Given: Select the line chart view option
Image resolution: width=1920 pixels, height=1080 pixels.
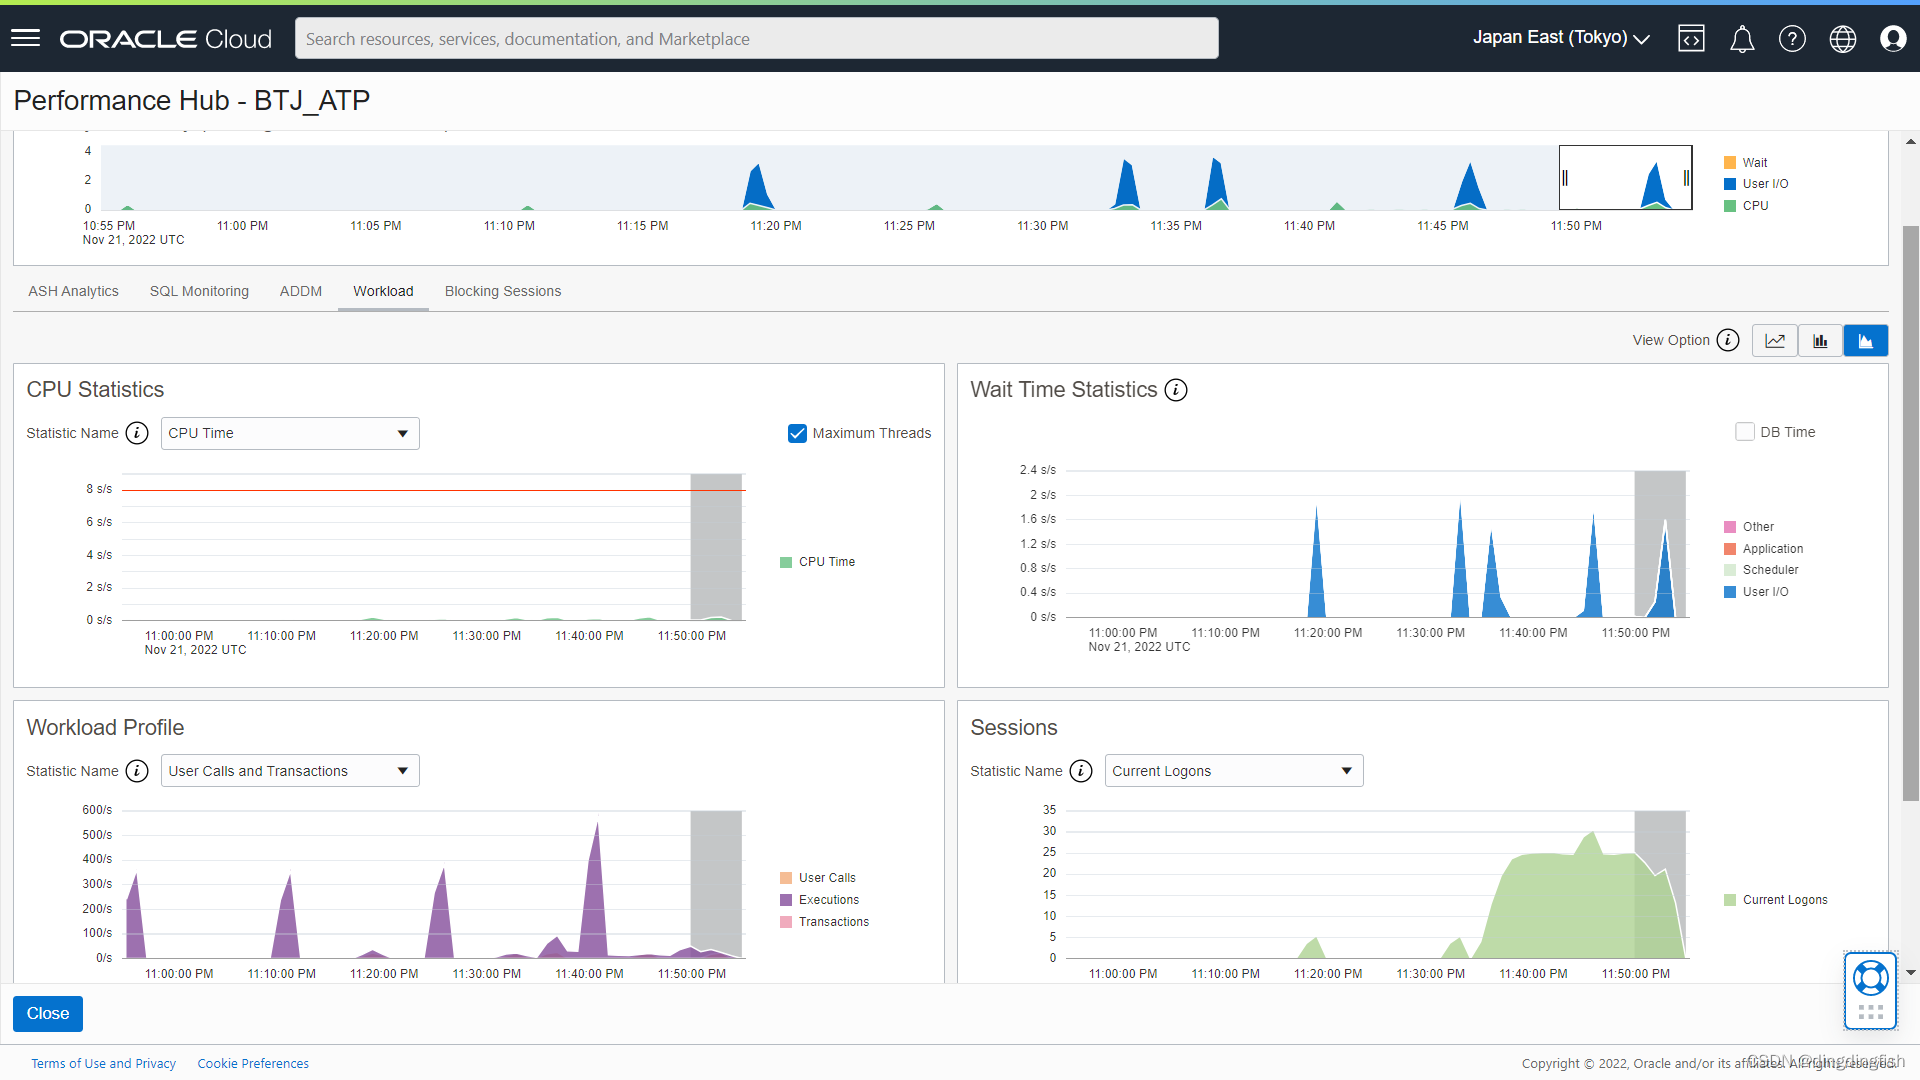Looking at the screenshot, I should [x=1775, y=341].
